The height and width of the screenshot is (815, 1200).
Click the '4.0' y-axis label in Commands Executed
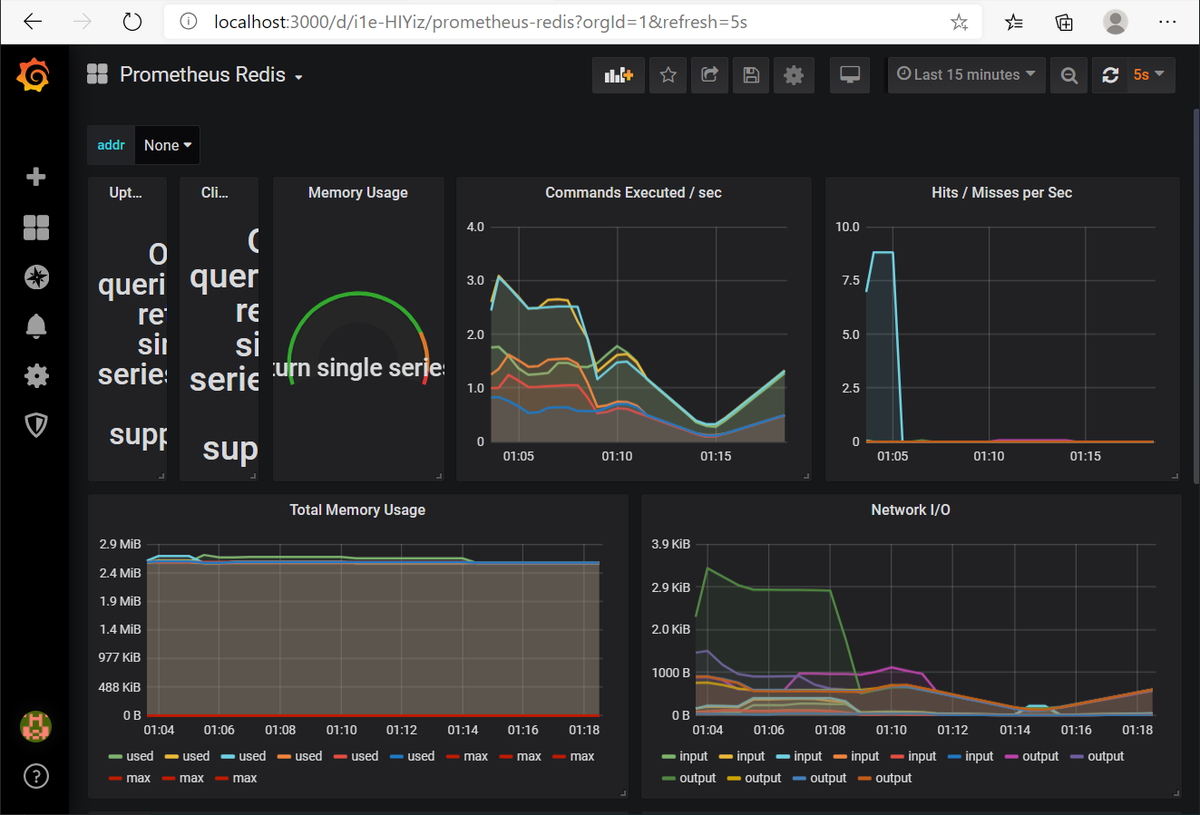point(475,227)
